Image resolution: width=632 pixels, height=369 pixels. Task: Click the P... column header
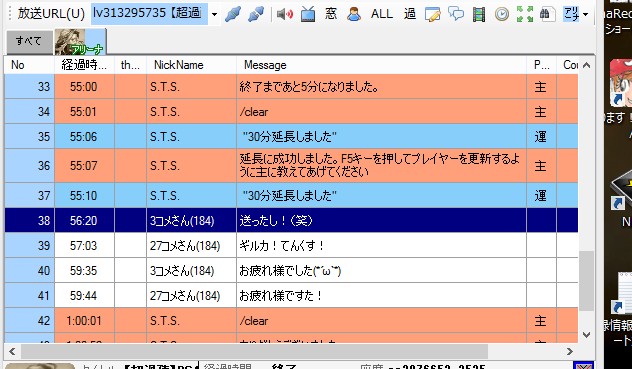coord(541,65)
